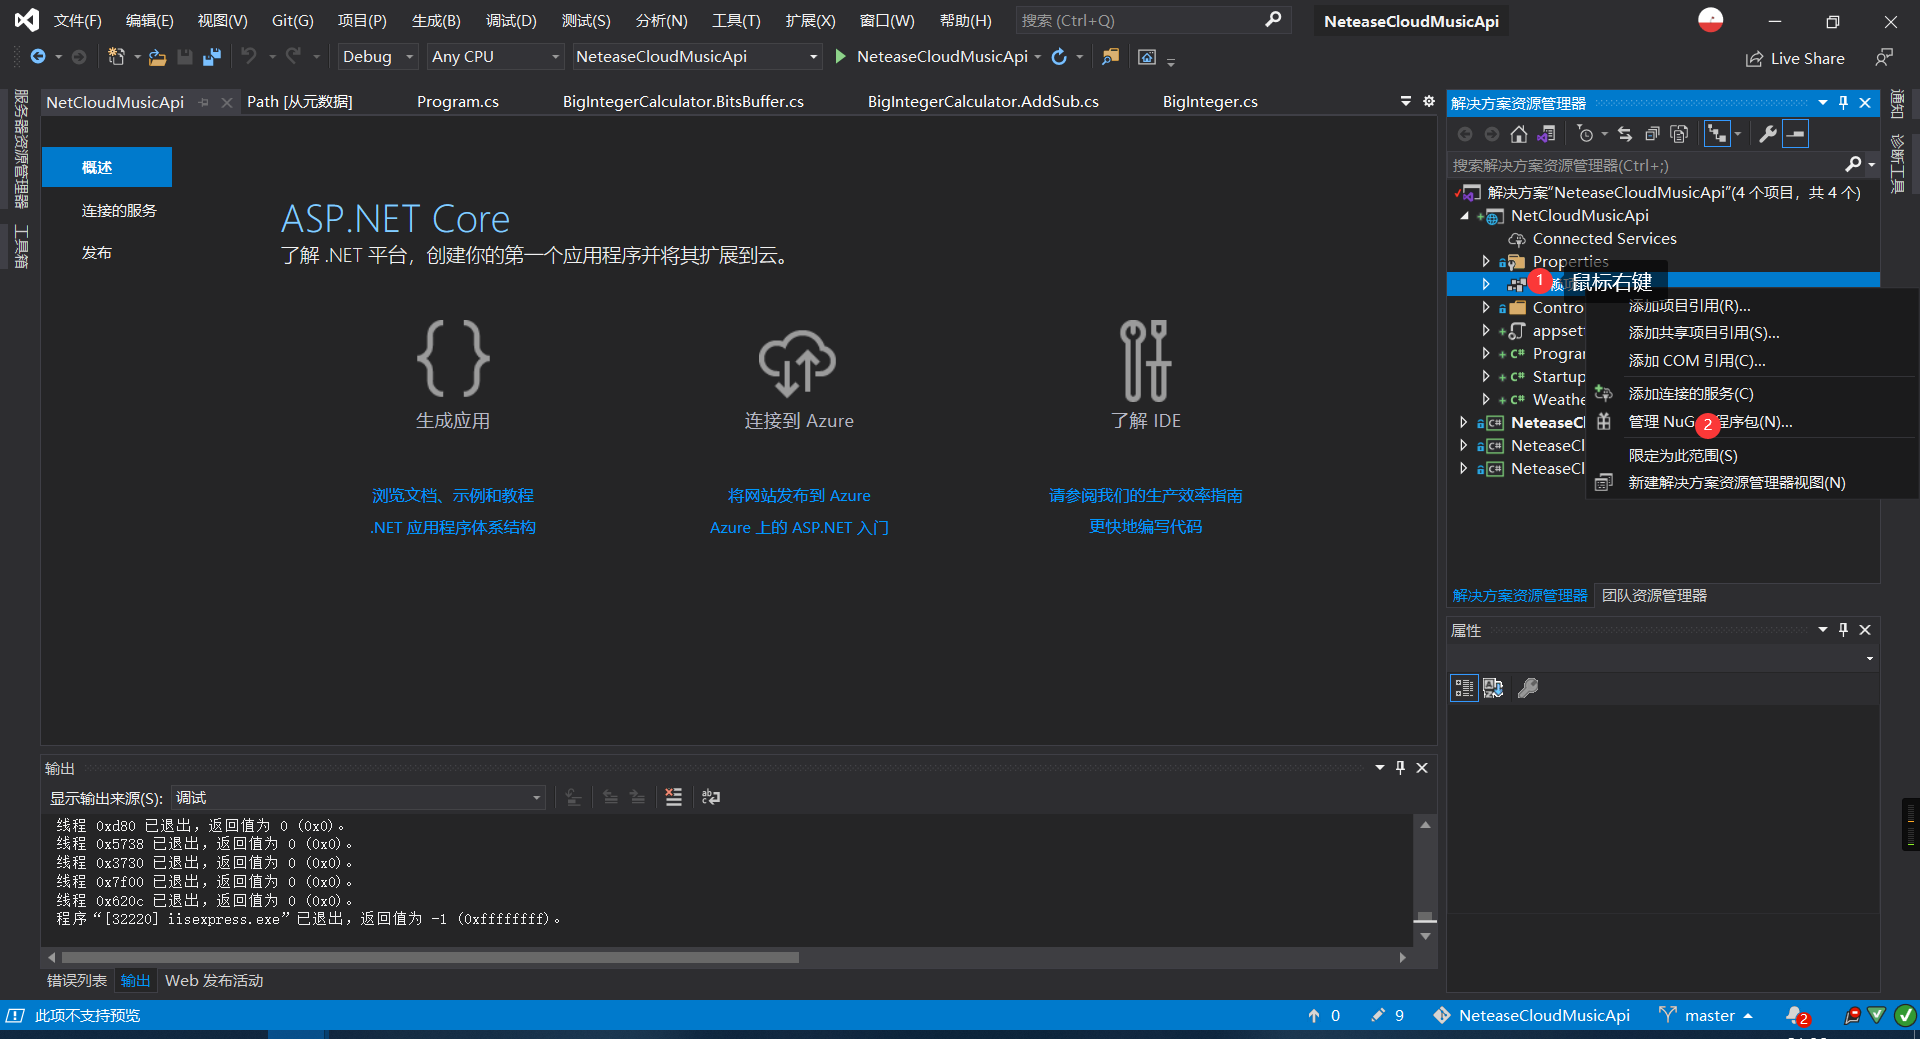Image resolution: width=1920 pixels, height=1039 pixels.
Task: Toggle pin on NetCloudMusicApi document tab
Action: coord(204,102)
